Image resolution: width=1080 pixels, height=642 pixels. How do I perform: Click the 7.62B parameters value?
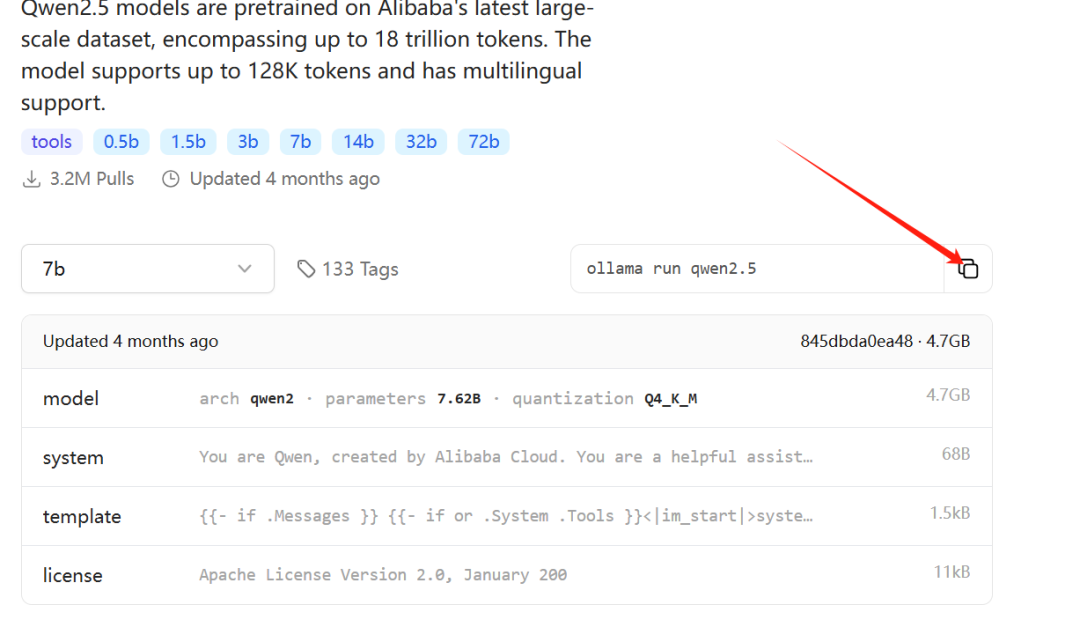[x=459, y=399]
